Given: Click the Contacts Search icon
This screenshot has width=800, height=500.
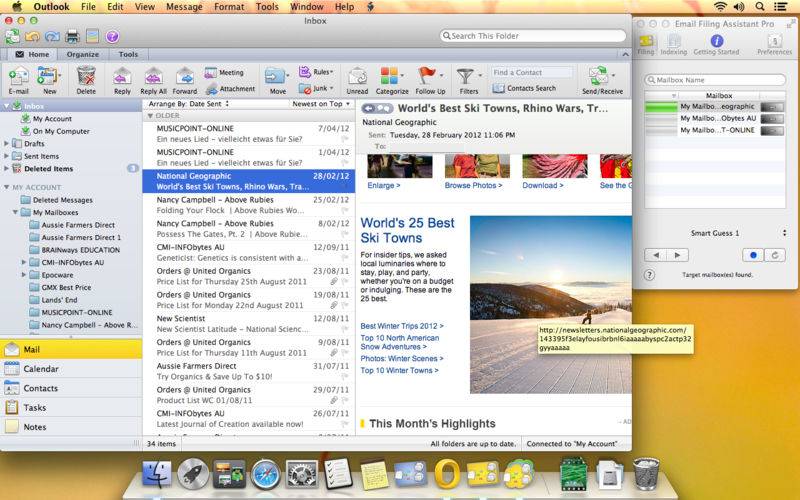Looking at the screenshot, I should click(x=498, y=88).
